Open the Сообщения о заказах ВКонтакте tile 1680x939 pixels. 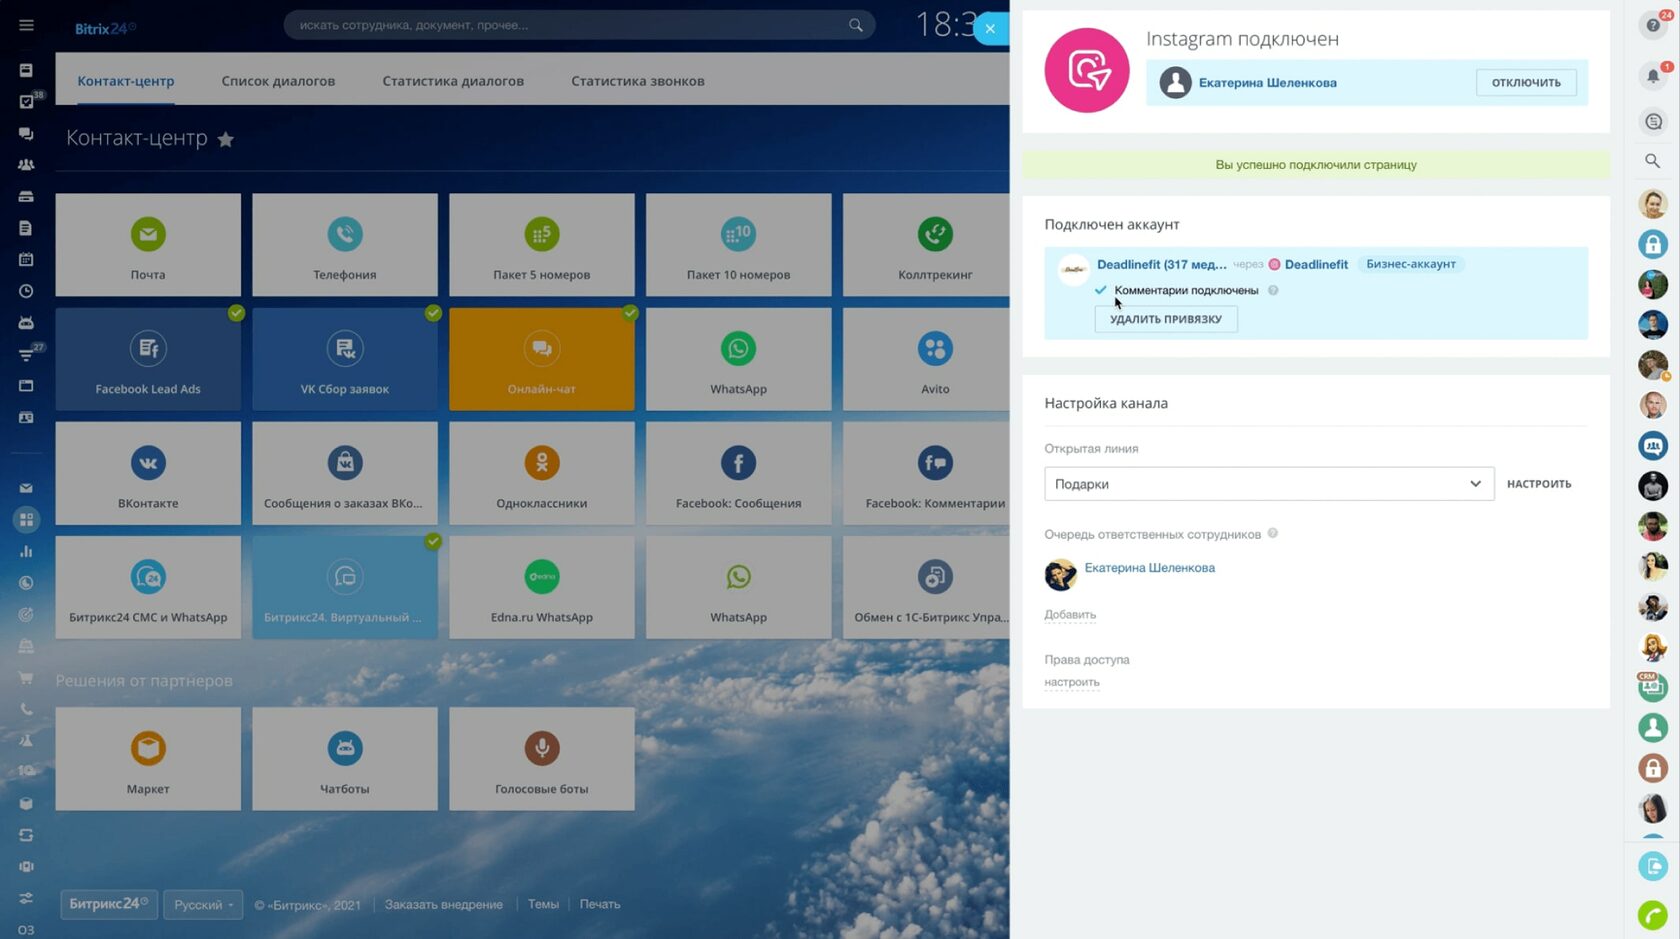[345, 473]
